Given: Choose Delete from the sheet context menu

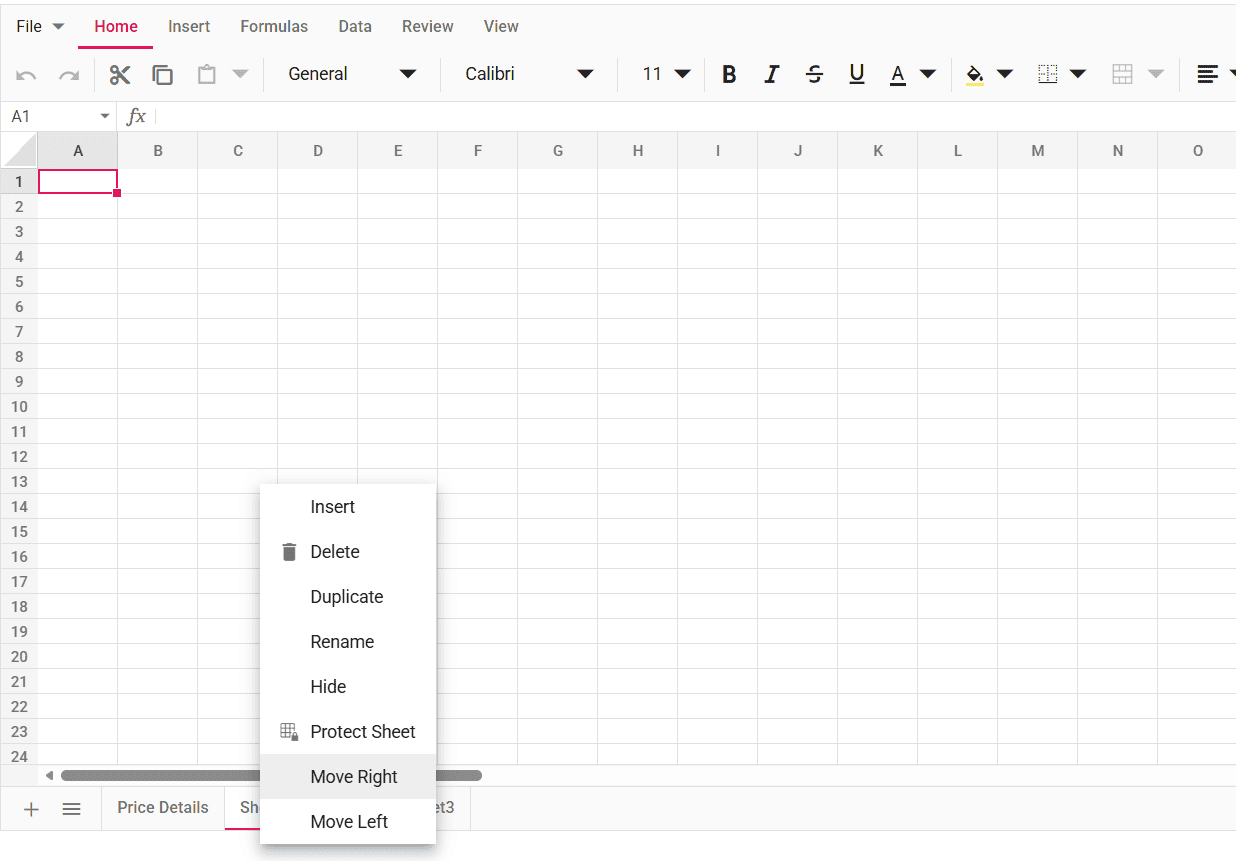Looking at the screenshot, I should 348,552.
